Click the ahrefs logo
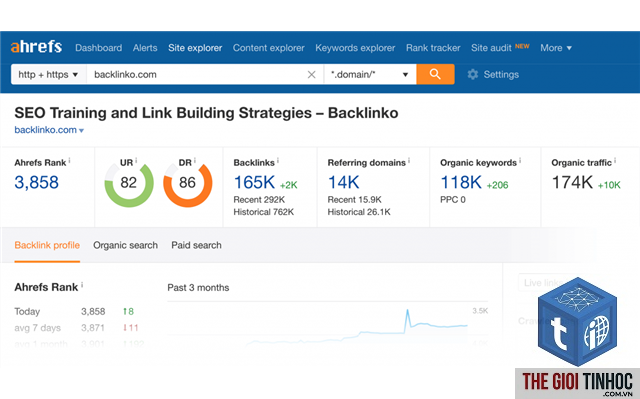 click(x=36, y=47)
